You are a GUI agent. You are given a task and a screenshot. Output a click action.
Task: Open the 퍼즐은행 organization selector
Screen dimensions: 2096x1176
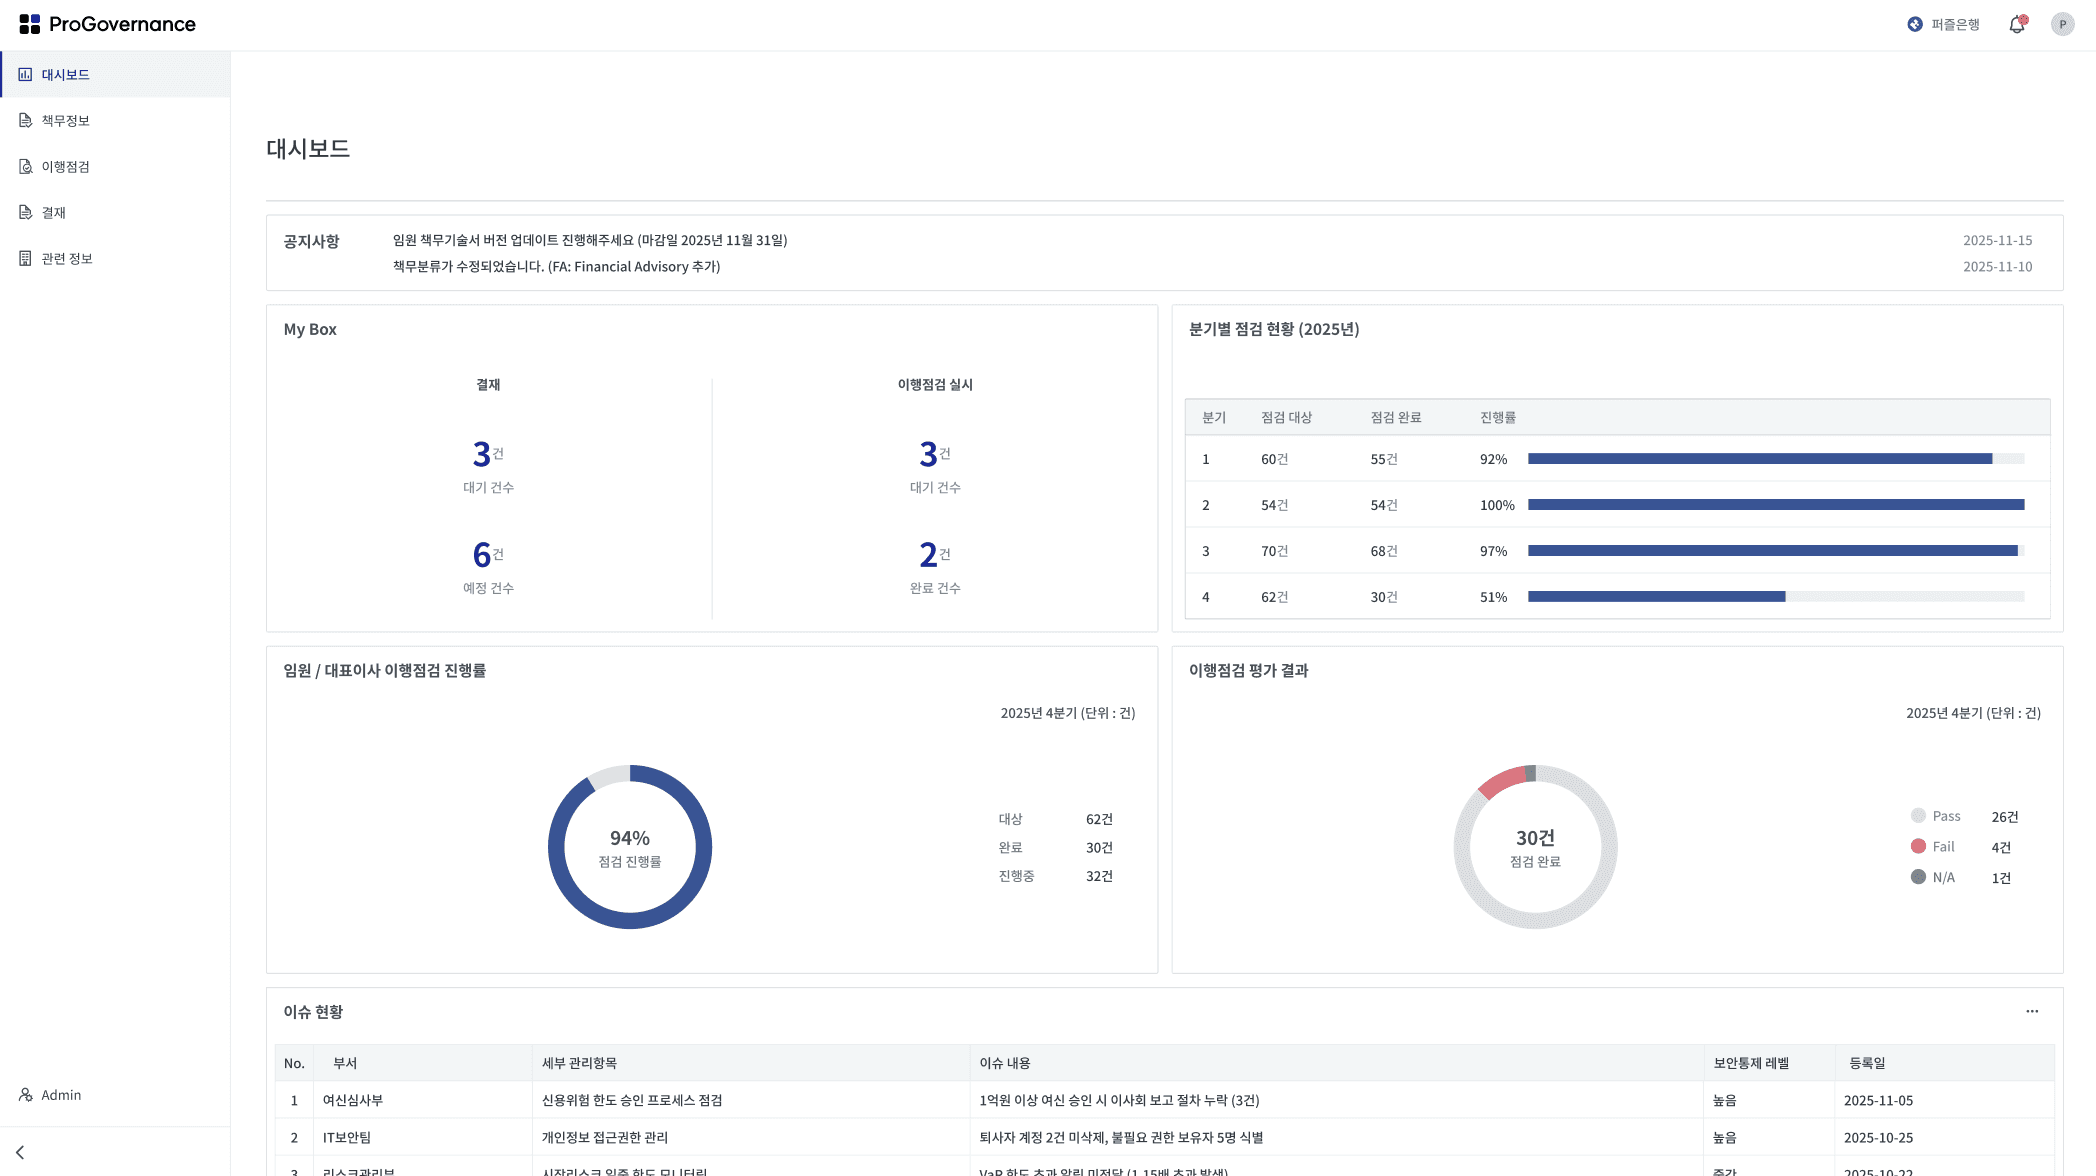(x=1954, y=25)
